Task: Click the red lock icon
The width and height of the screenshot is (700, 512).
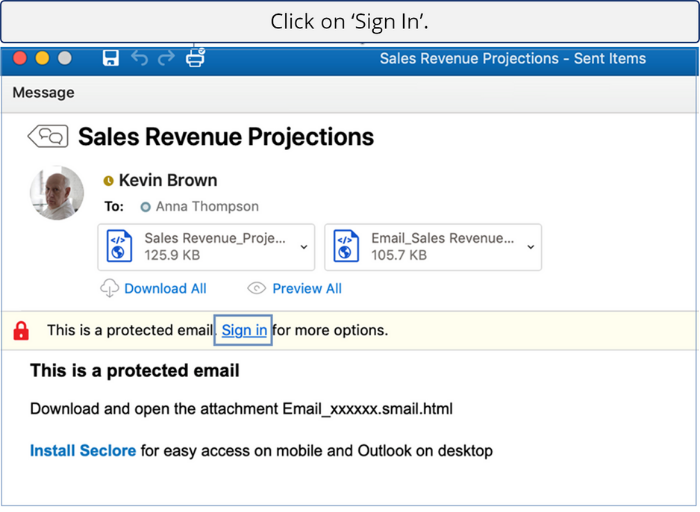Action: pos(21,330)
